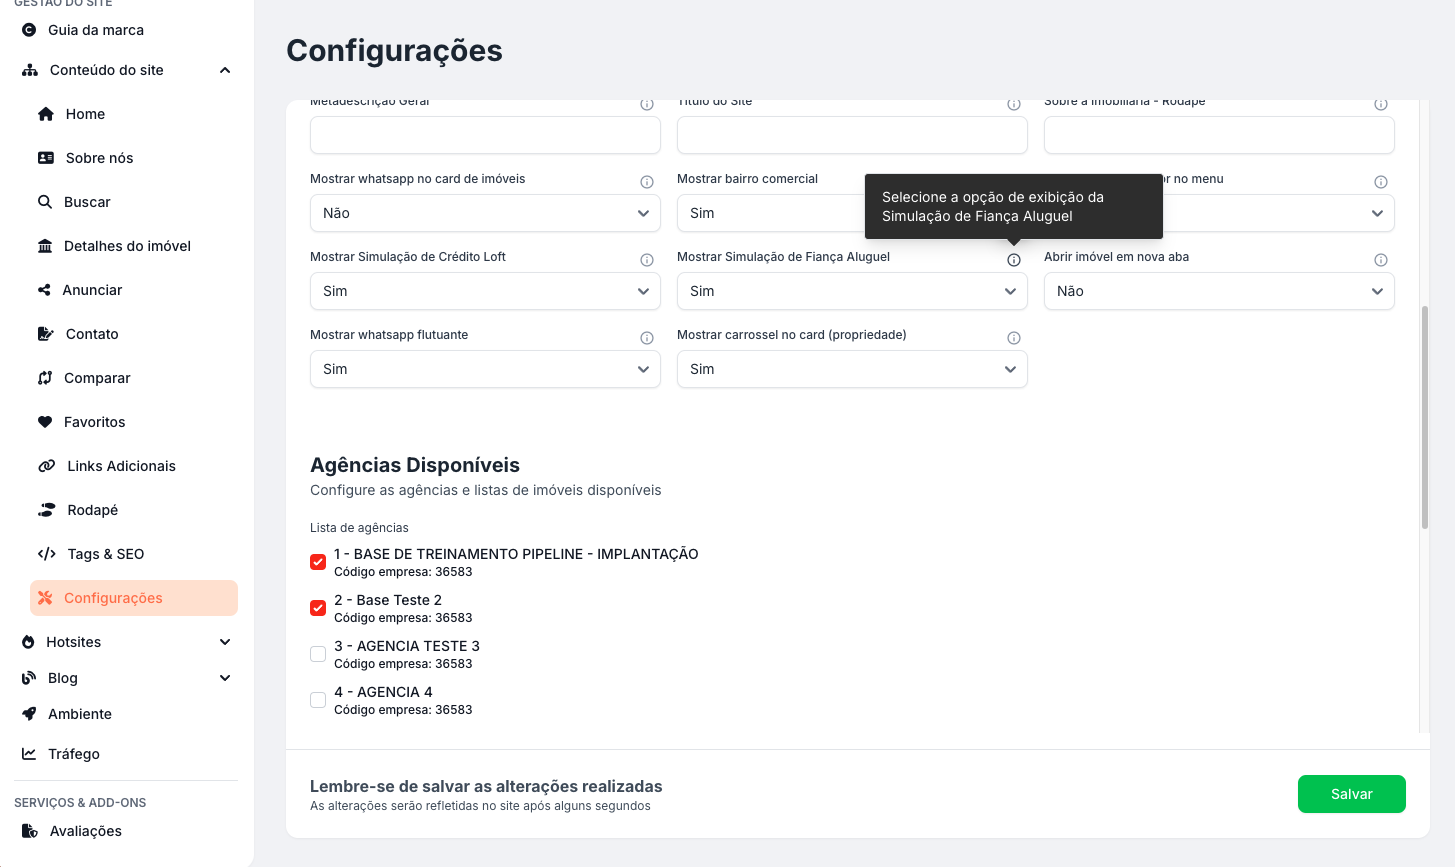Click info icon beside Mostrar whatsapp flutuante
Viewport: 1455px width, 867px height.
(x=647, y=338)
